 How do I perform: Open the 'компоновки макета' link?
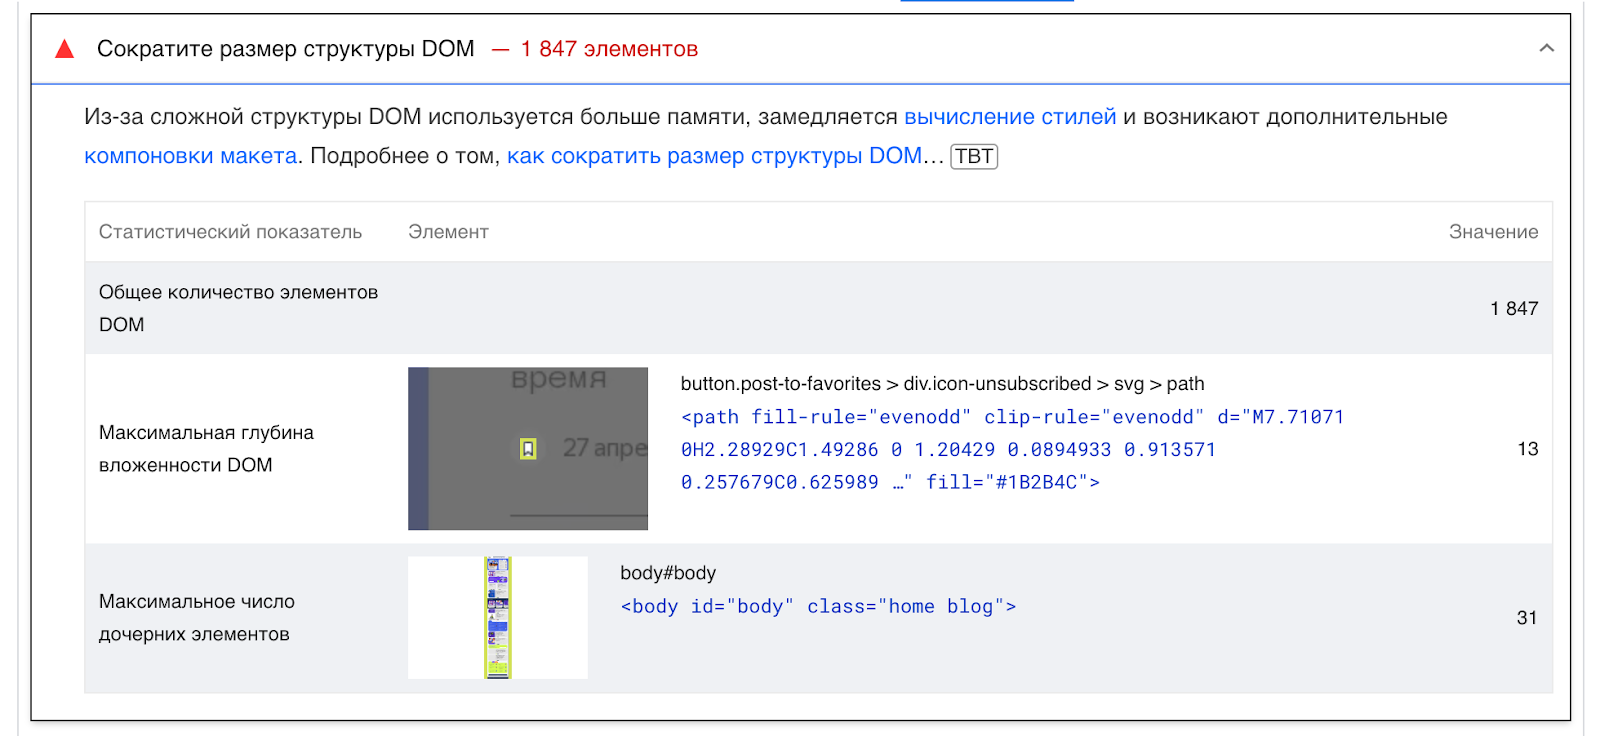(x=191, y=156)
